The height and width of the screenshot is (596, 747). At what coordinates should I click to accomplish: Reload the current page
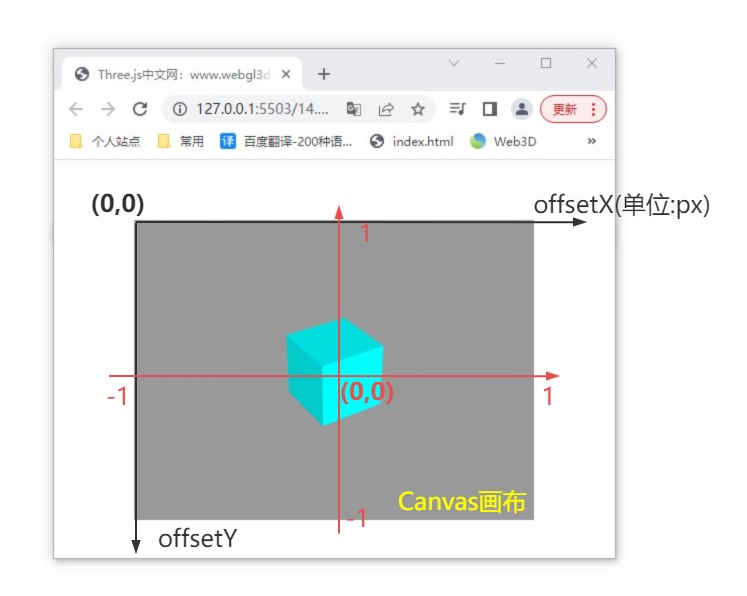click(140, 109)
